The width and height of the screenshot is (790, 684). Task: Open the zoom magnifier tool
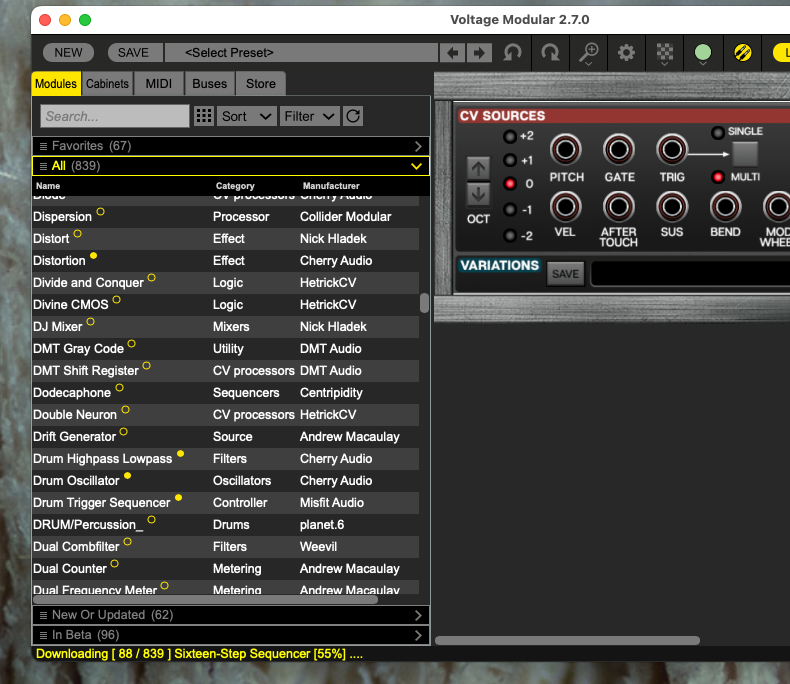[588, 53]
